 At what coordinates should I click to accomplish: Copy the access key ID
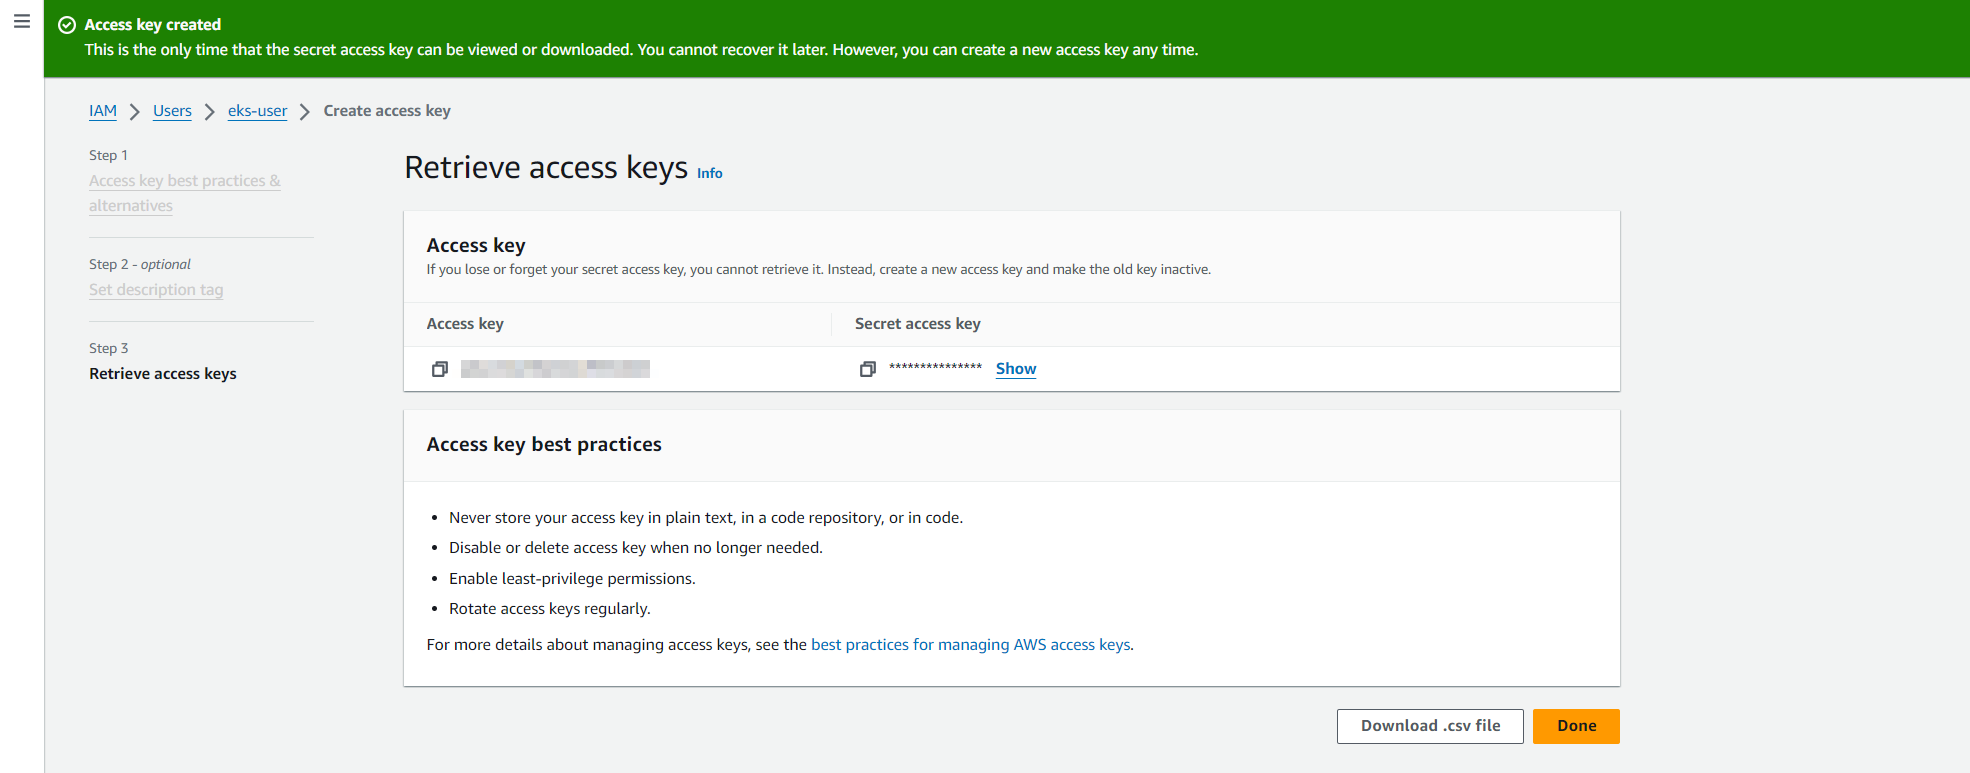click(439, 369)
